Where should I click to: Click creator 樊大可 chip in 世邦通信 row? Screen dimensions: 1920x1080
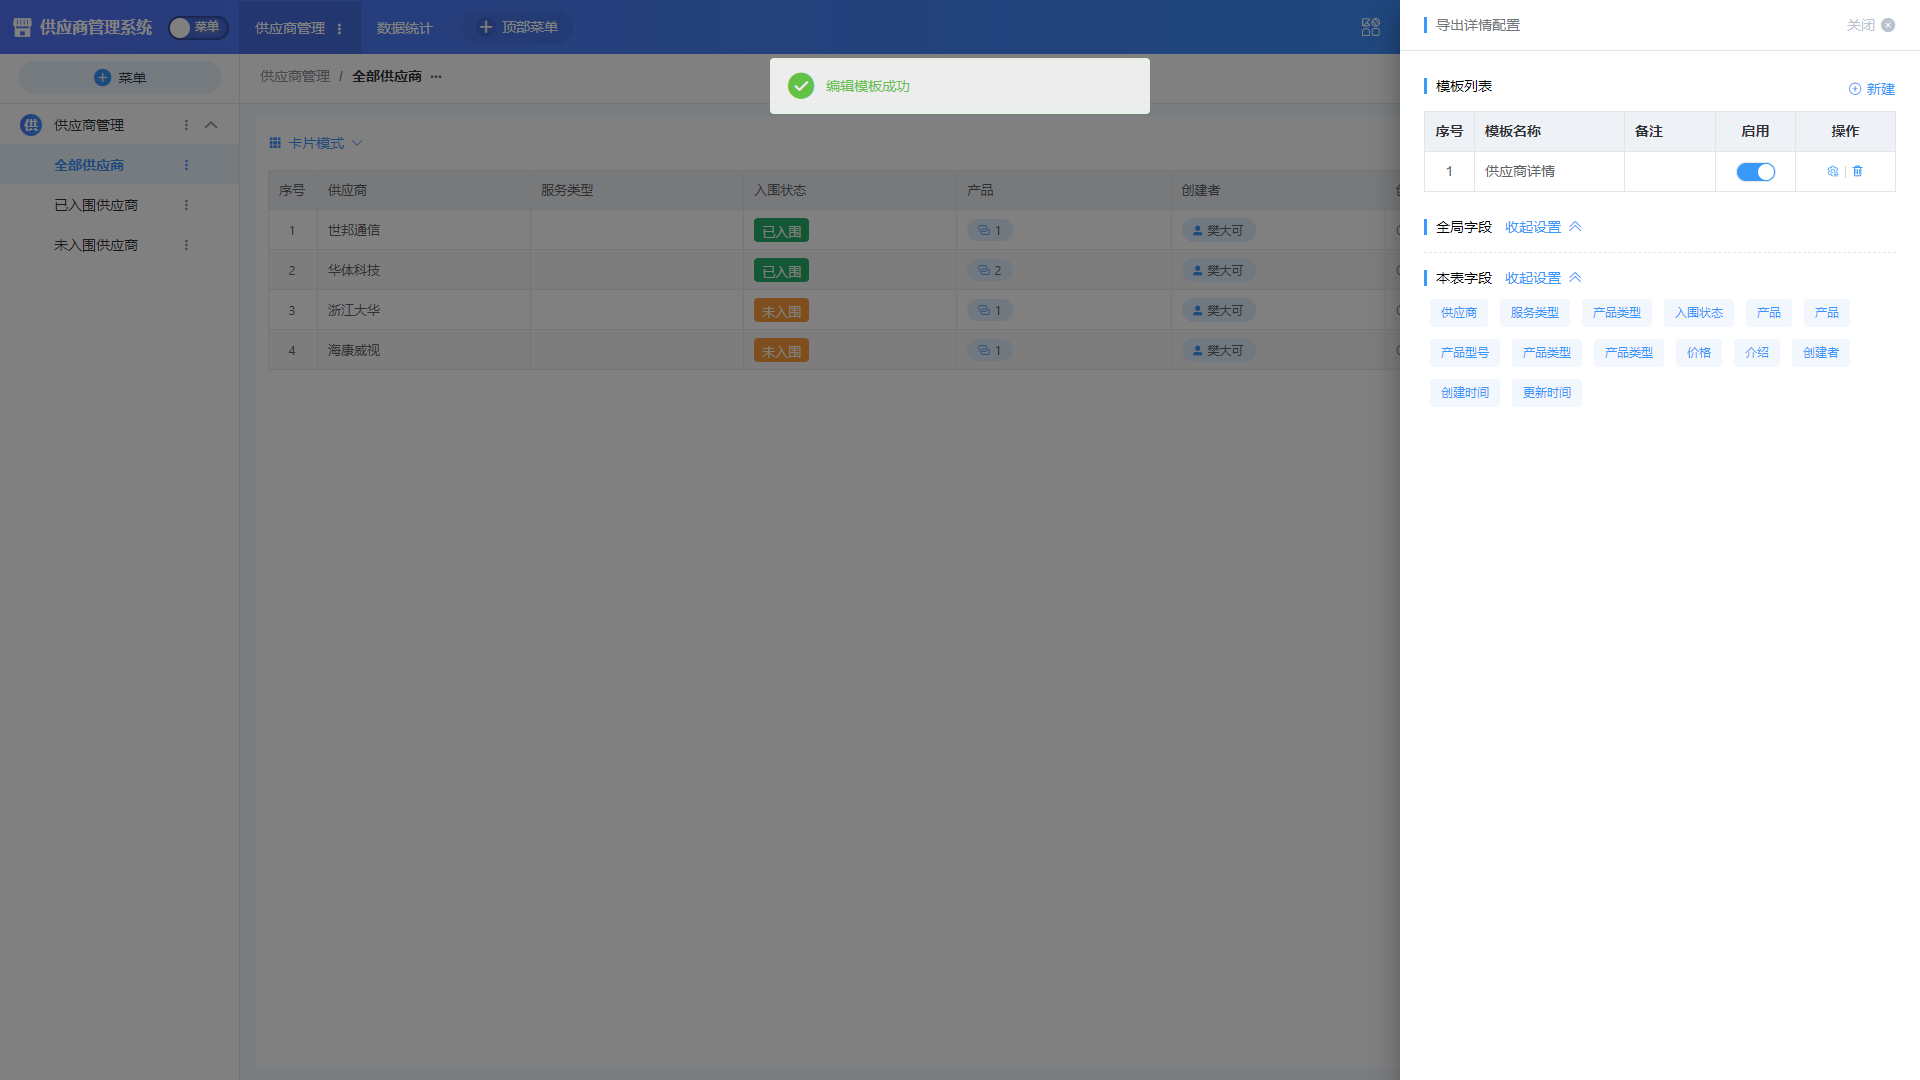click(1218, 230)
